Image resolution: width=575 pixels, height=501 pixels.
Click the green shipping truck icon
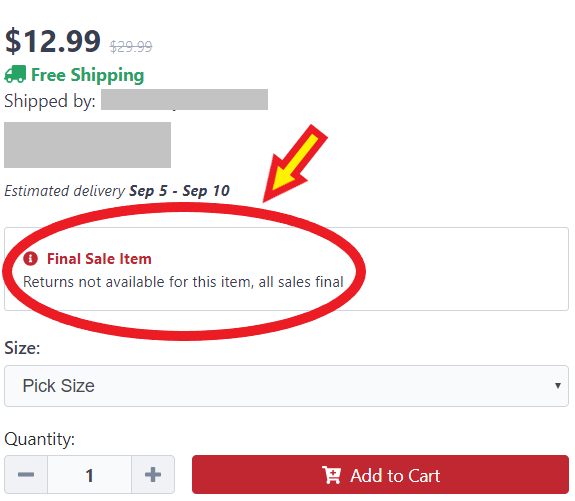pos(15,74)
